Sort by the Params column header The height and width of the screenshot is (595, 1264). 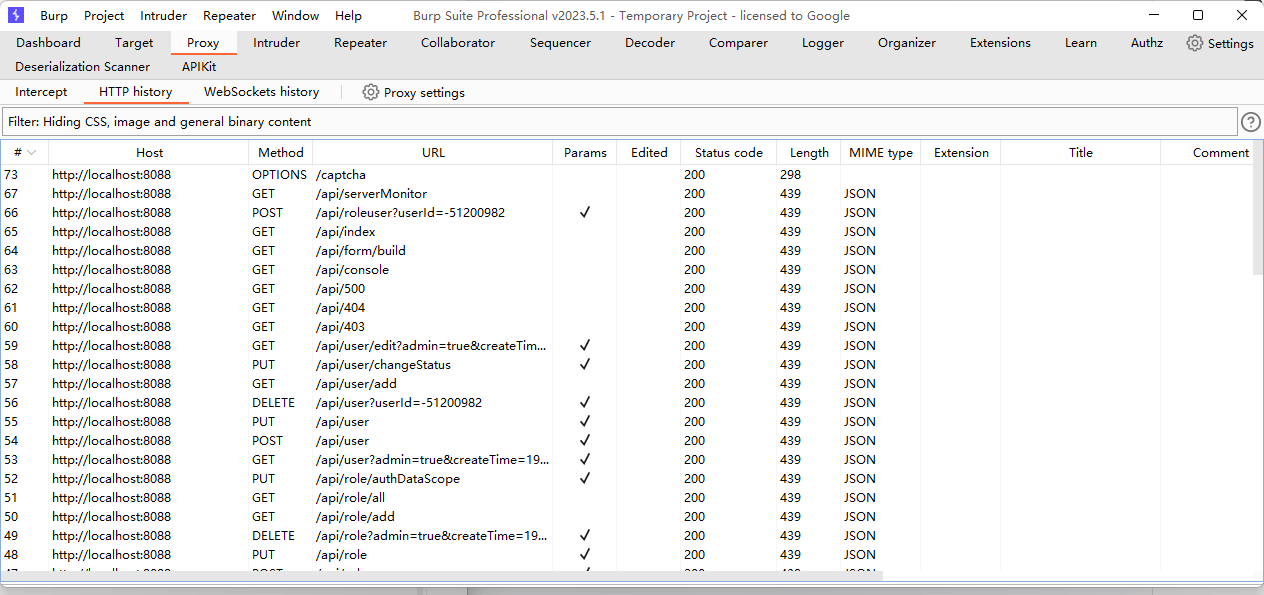point(585,153)
